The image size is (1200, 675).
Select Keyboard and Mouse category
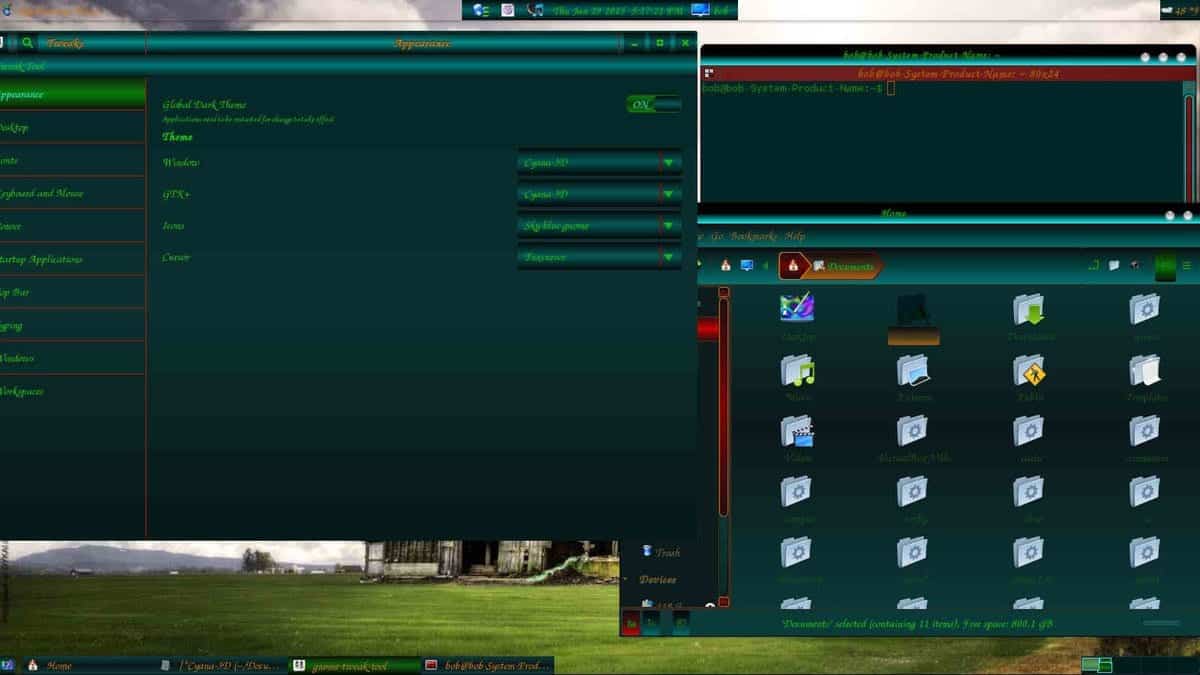click(x=72, y=193)
